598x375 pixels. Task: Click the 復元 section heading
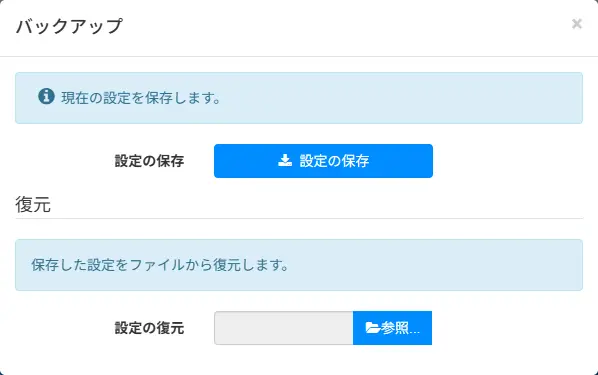click(33, 204)
